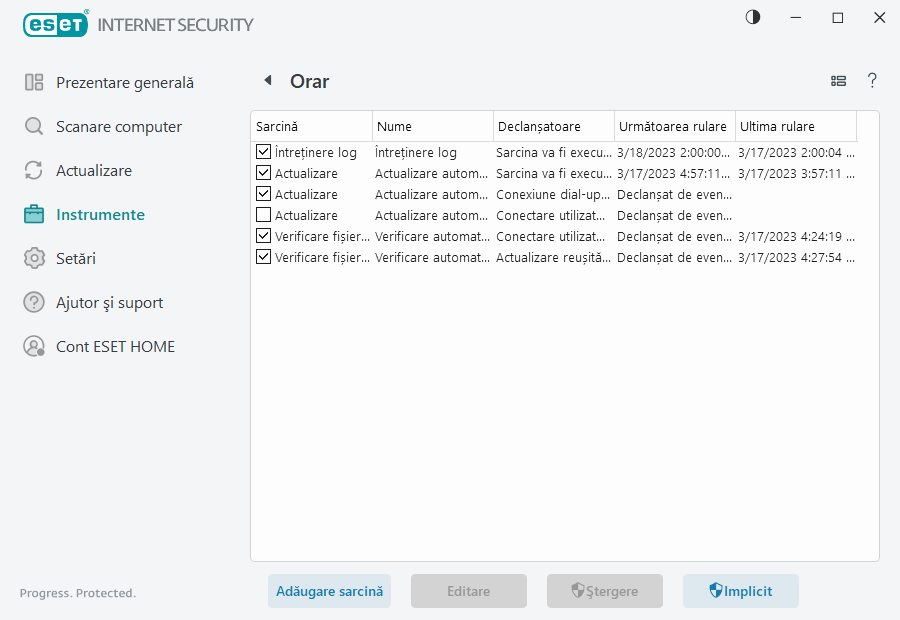Screen dimensions: 900x620
Task: Open Setări using the gear icon
Action: tap(34, 258)
